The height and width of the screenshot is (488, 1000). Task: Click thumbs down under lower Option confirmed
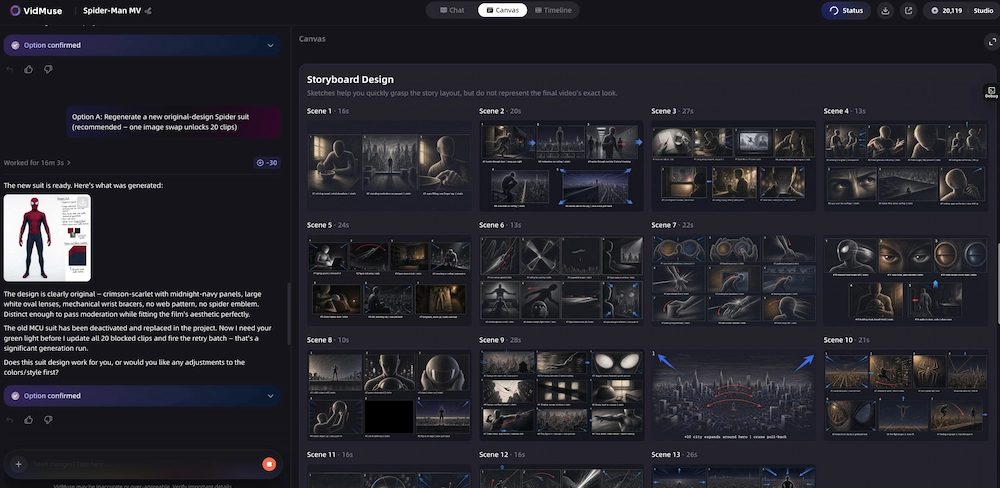point(48,420)
